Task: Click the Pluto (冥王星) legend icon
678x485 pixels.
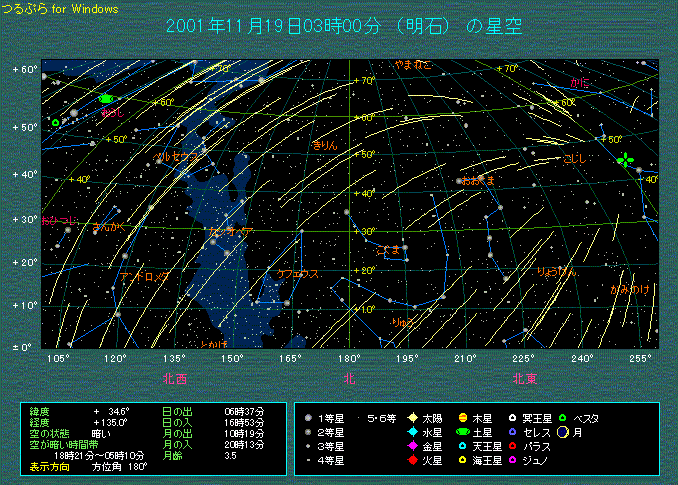Action: tap(513, 417)
